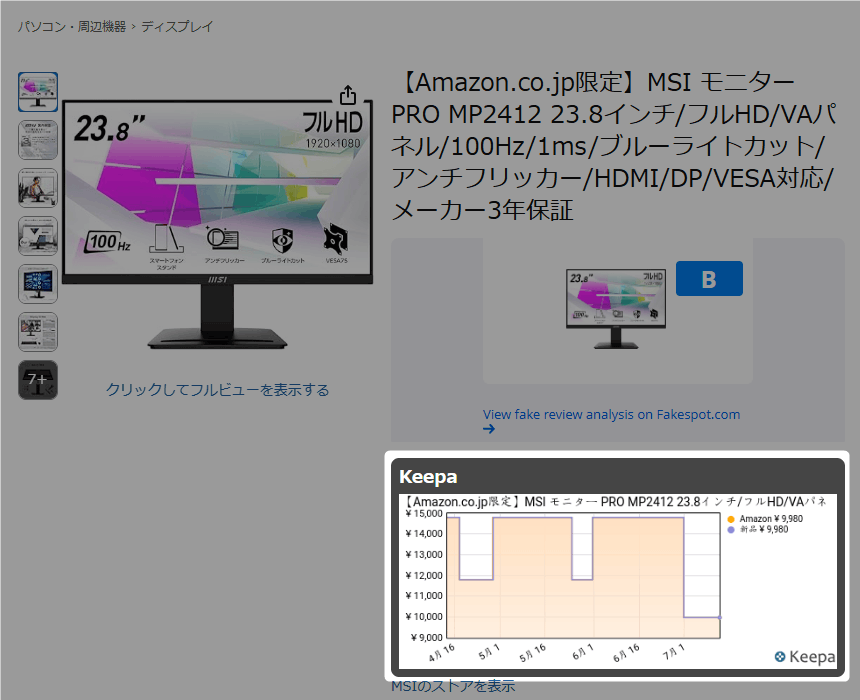This screenshot has width=860, height=700.
Task: Click the ¥15,000 axis label
Action: click(x=423, y=513)
